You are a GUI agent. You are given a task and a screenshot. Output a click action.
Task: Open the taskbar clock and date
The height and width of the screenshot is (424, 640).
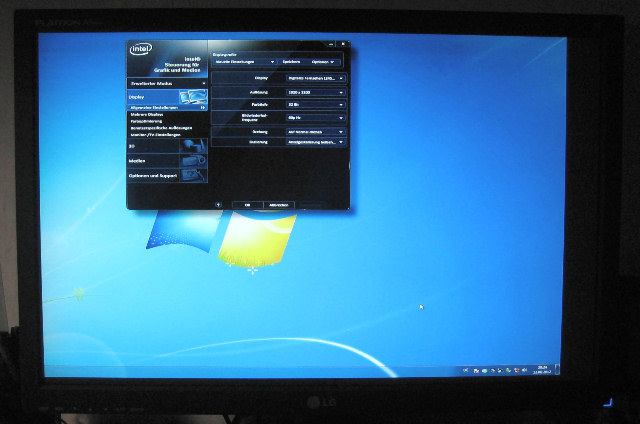542,369
